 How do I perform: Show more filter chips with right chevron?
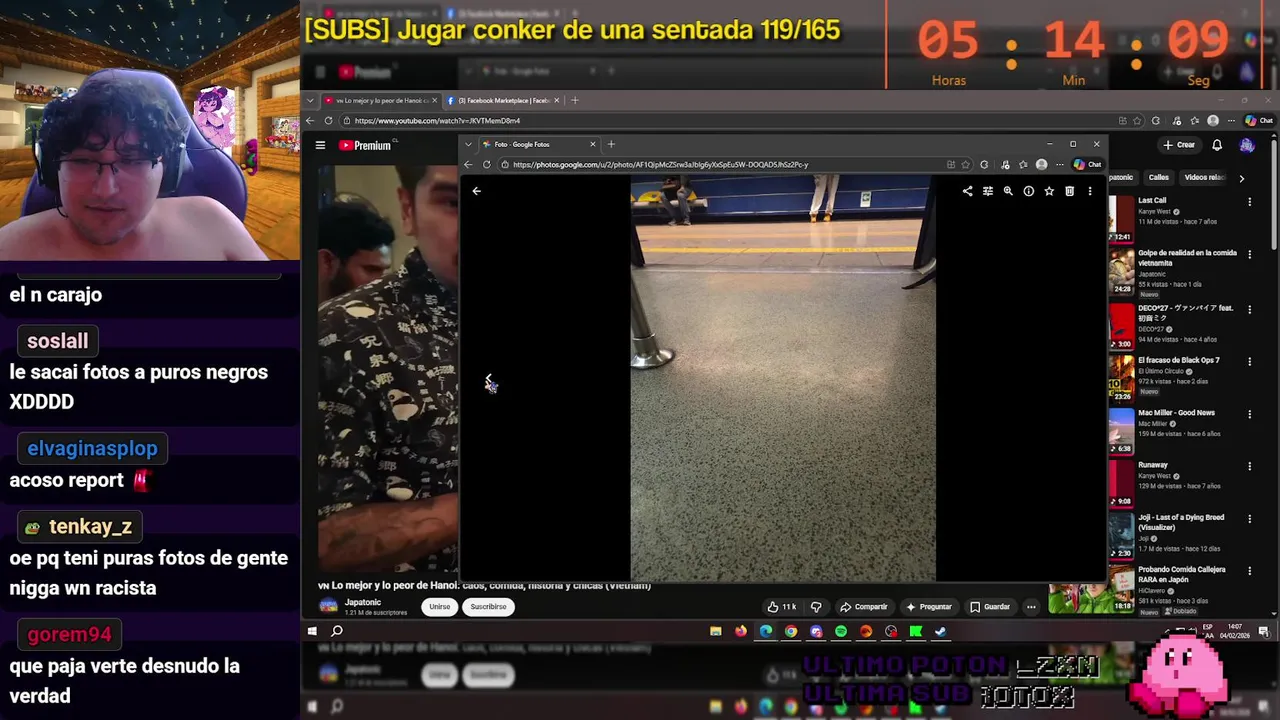1241,178
